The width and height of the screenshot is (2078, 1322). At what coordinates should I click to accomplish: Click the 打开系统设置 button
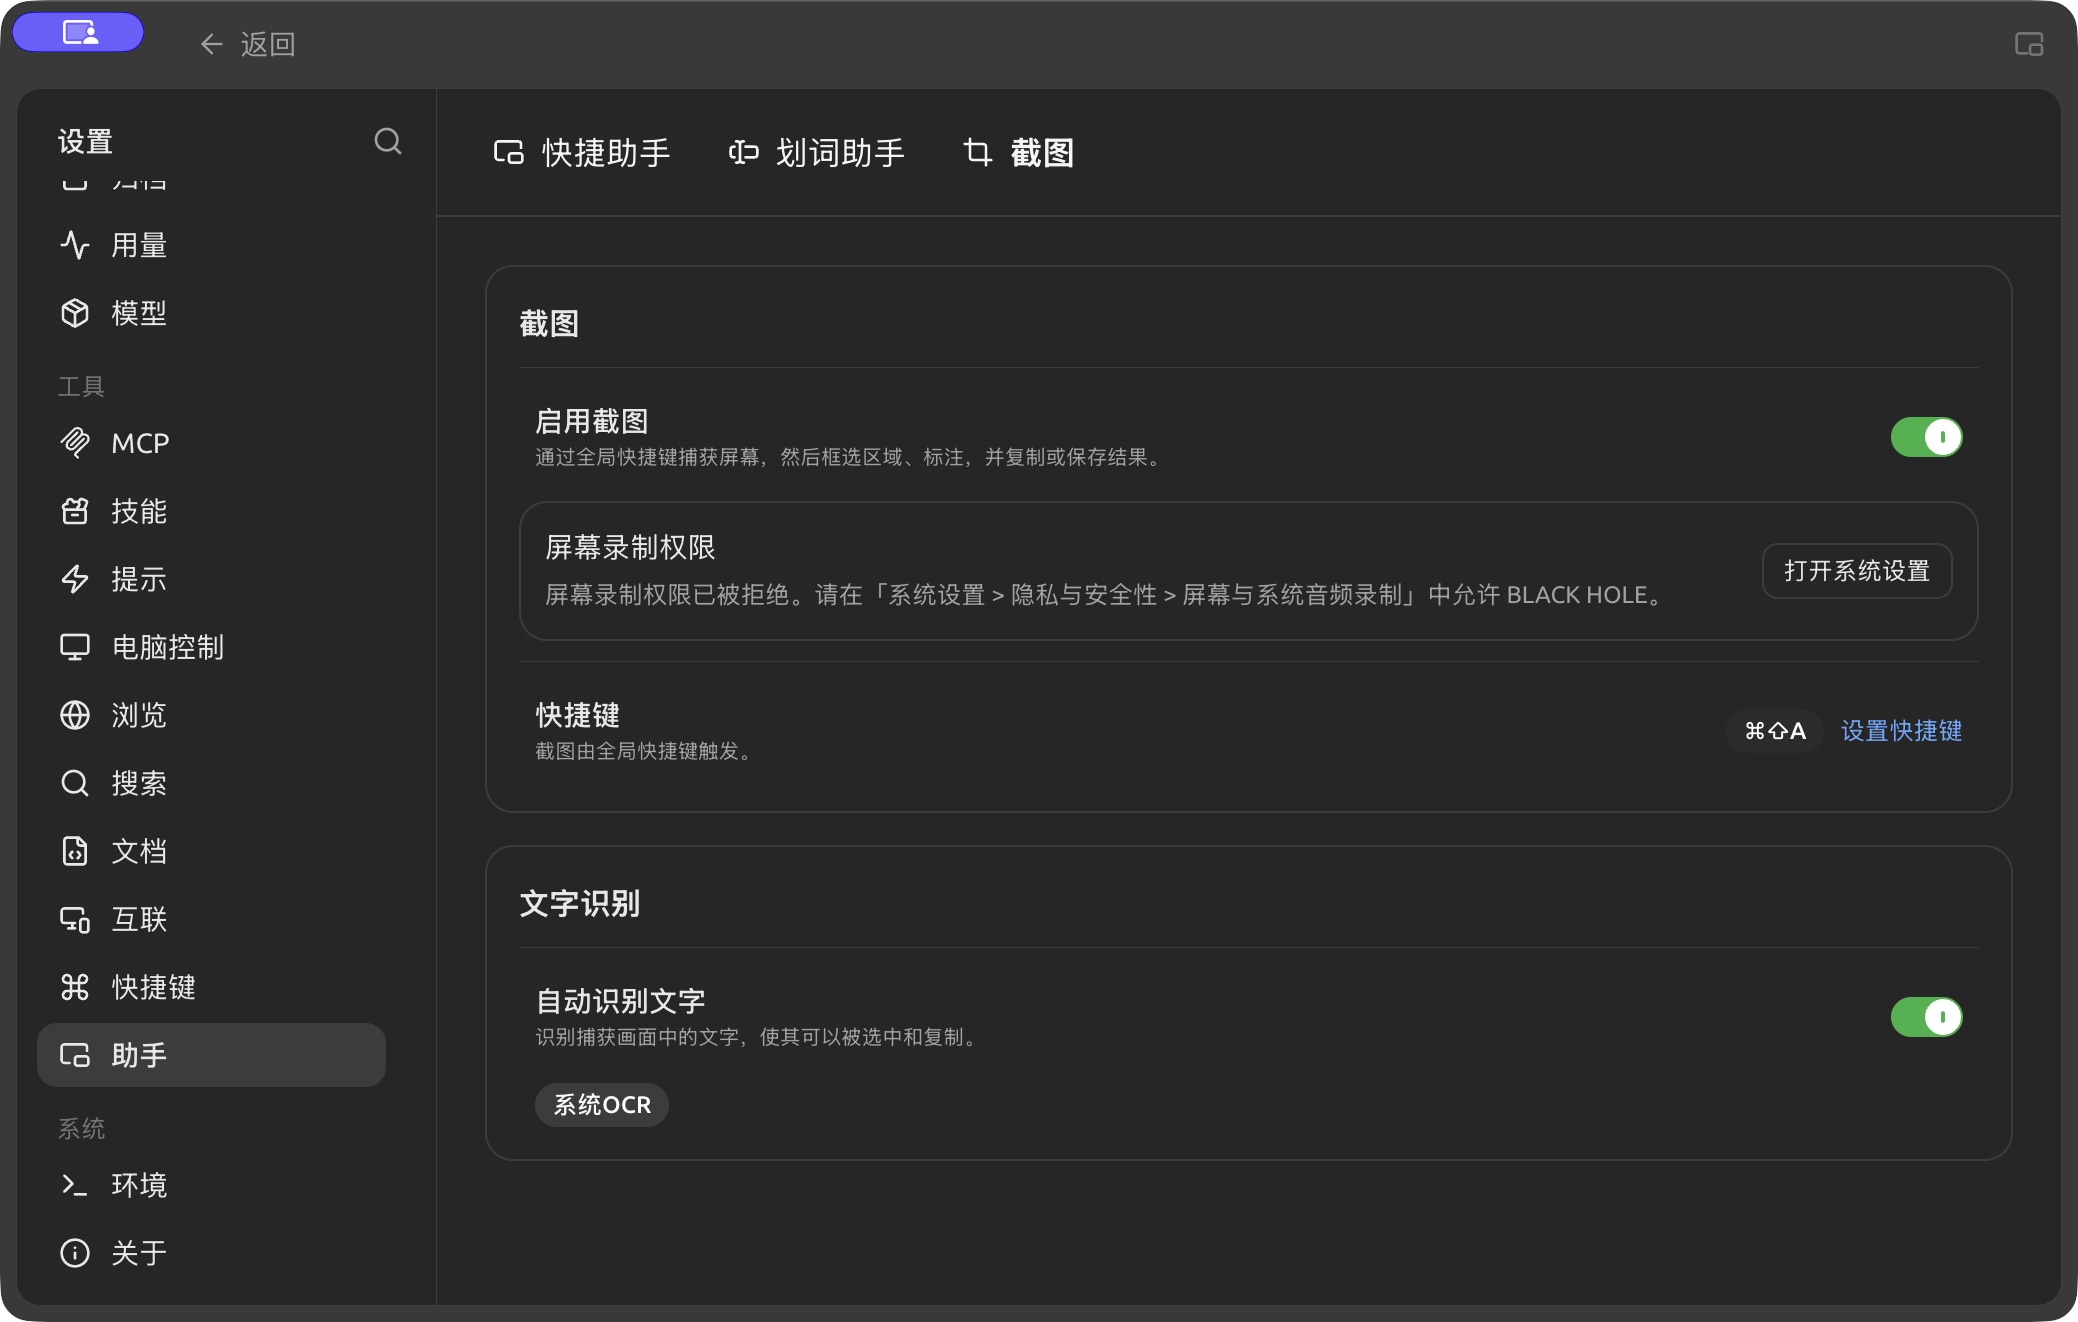coord(1857,571)
